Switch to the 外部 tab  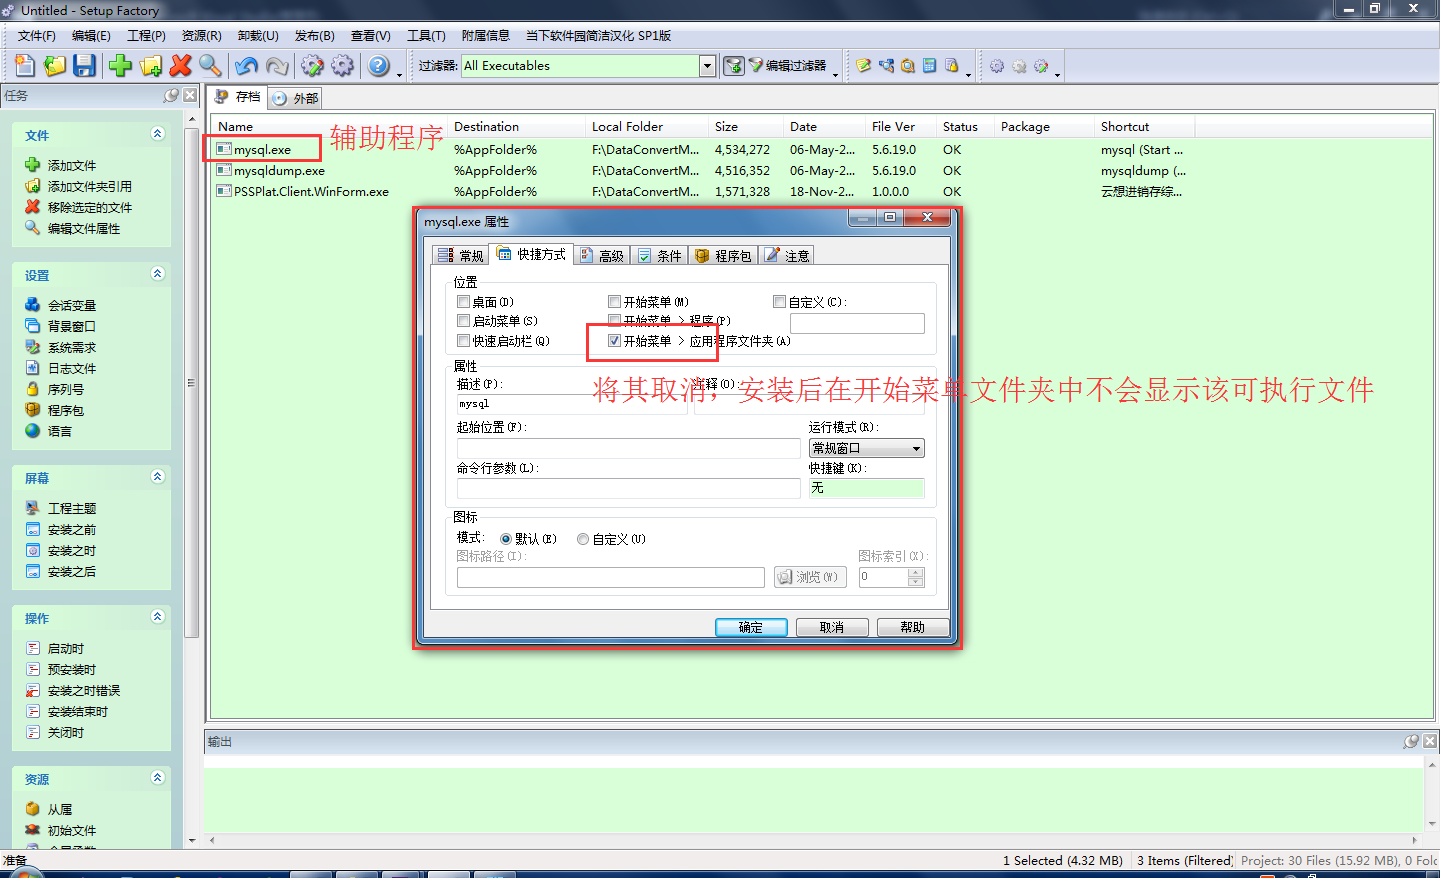pos(295,98)
